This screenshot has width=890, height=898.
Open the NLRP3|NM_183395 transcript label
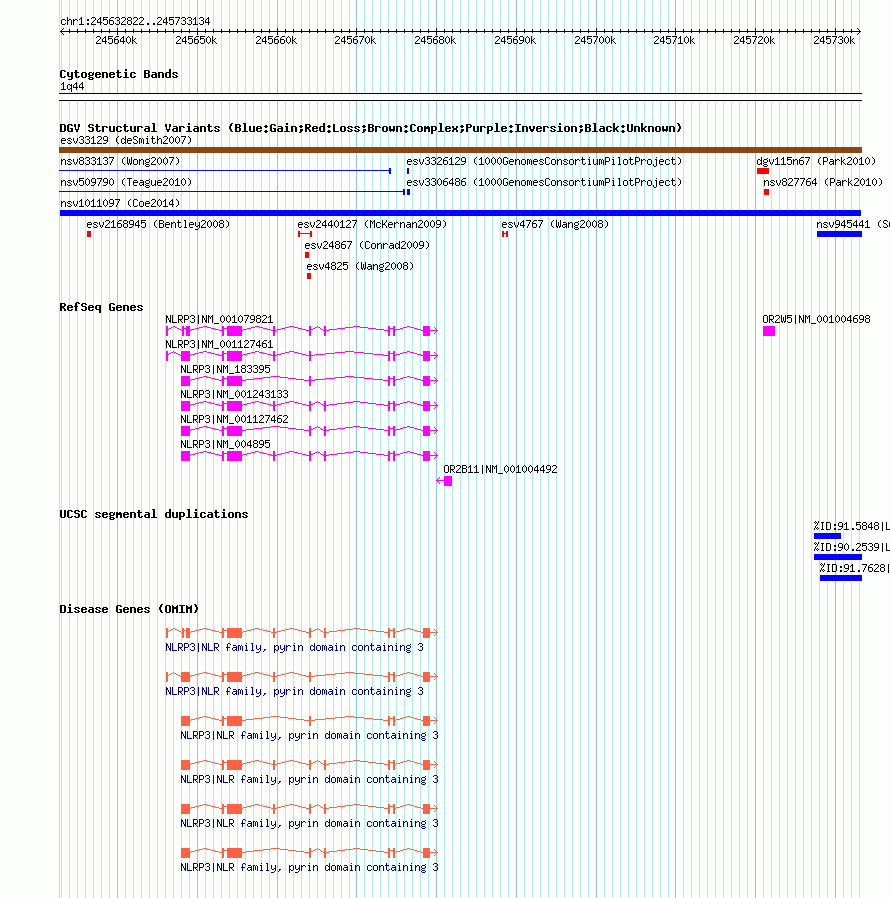pos(225,369)
